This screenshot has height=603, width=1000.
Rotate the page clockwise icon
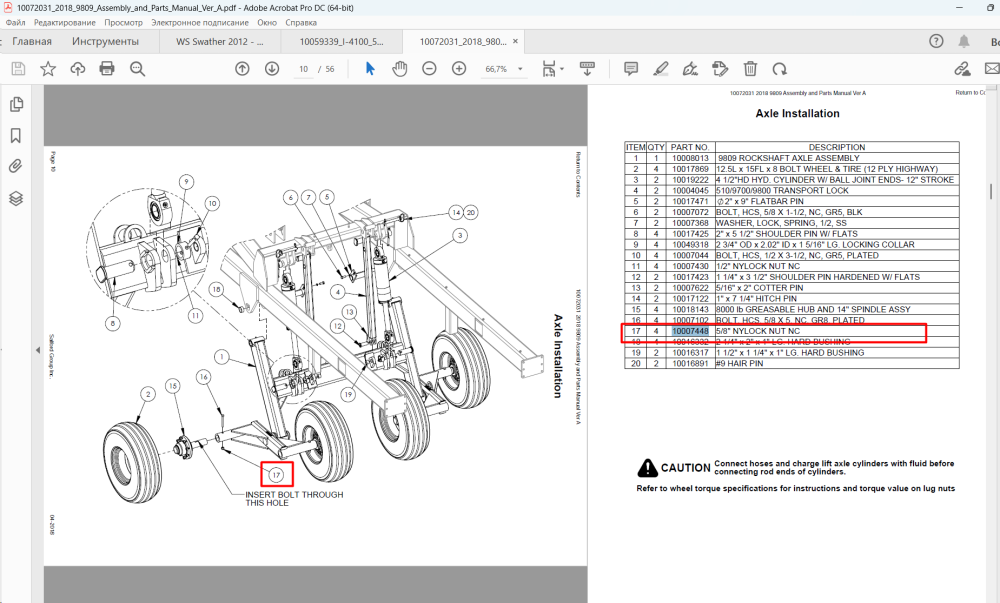pos(779,69)
